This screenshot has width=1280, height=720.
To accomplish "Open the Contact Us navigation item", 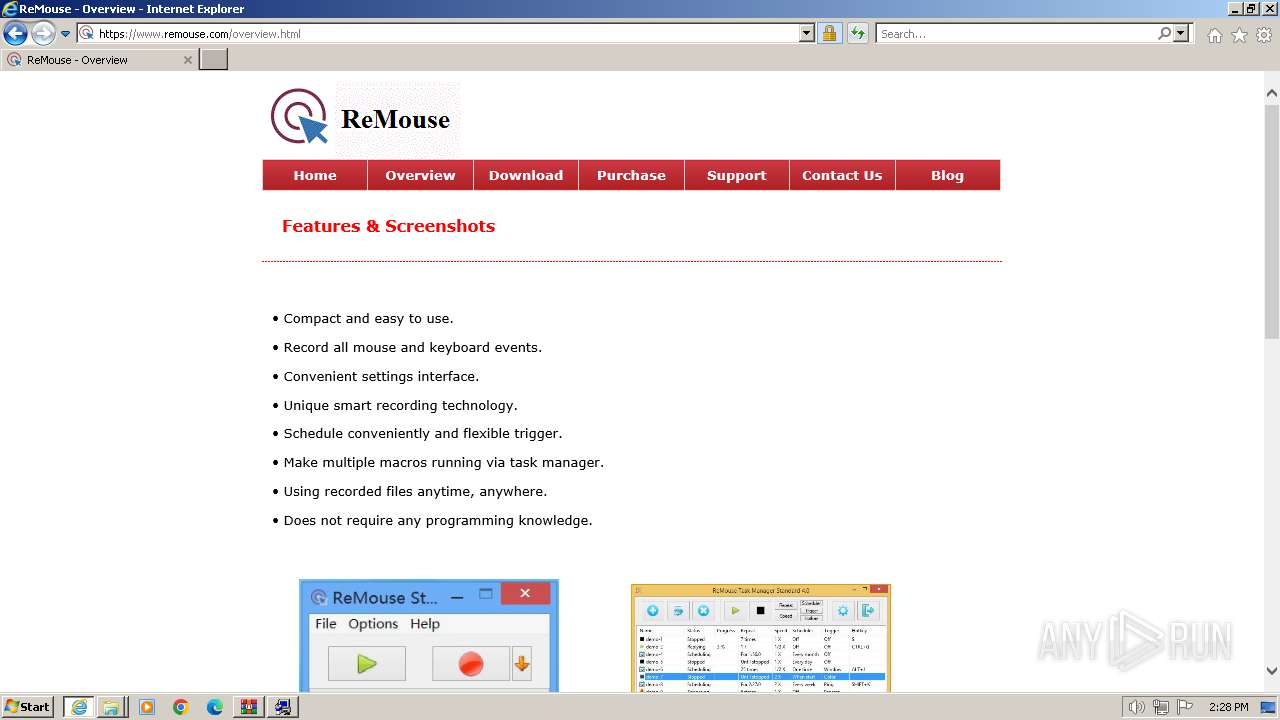I will coord(842,175).
